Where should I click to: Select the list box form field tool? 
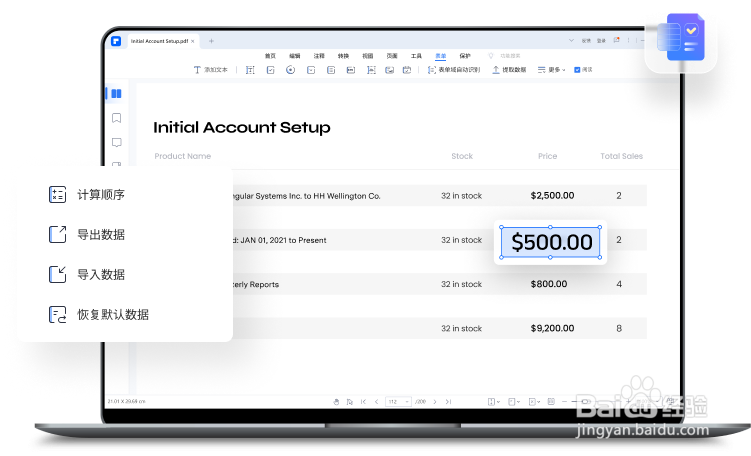pyautogui.click(x=331, y=70)
